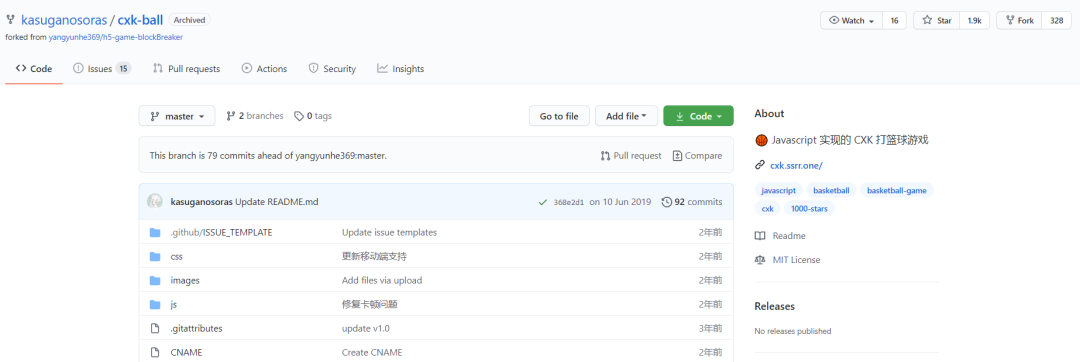
Task: Click the tags icon next to 0 tags
Action: point(299,116)
